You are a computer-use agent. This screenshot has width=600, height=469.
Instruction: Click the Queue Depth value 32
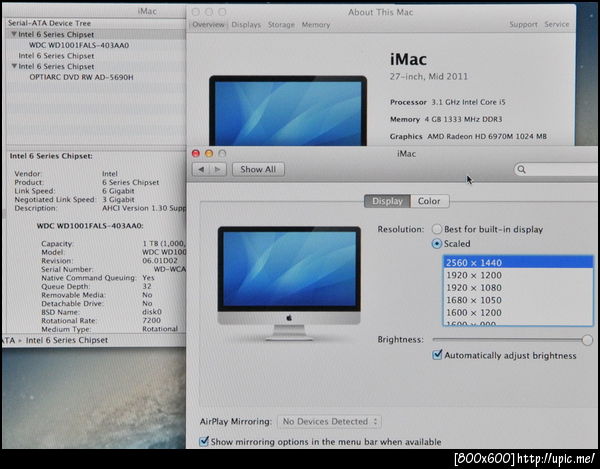click(x=147, y=286)
